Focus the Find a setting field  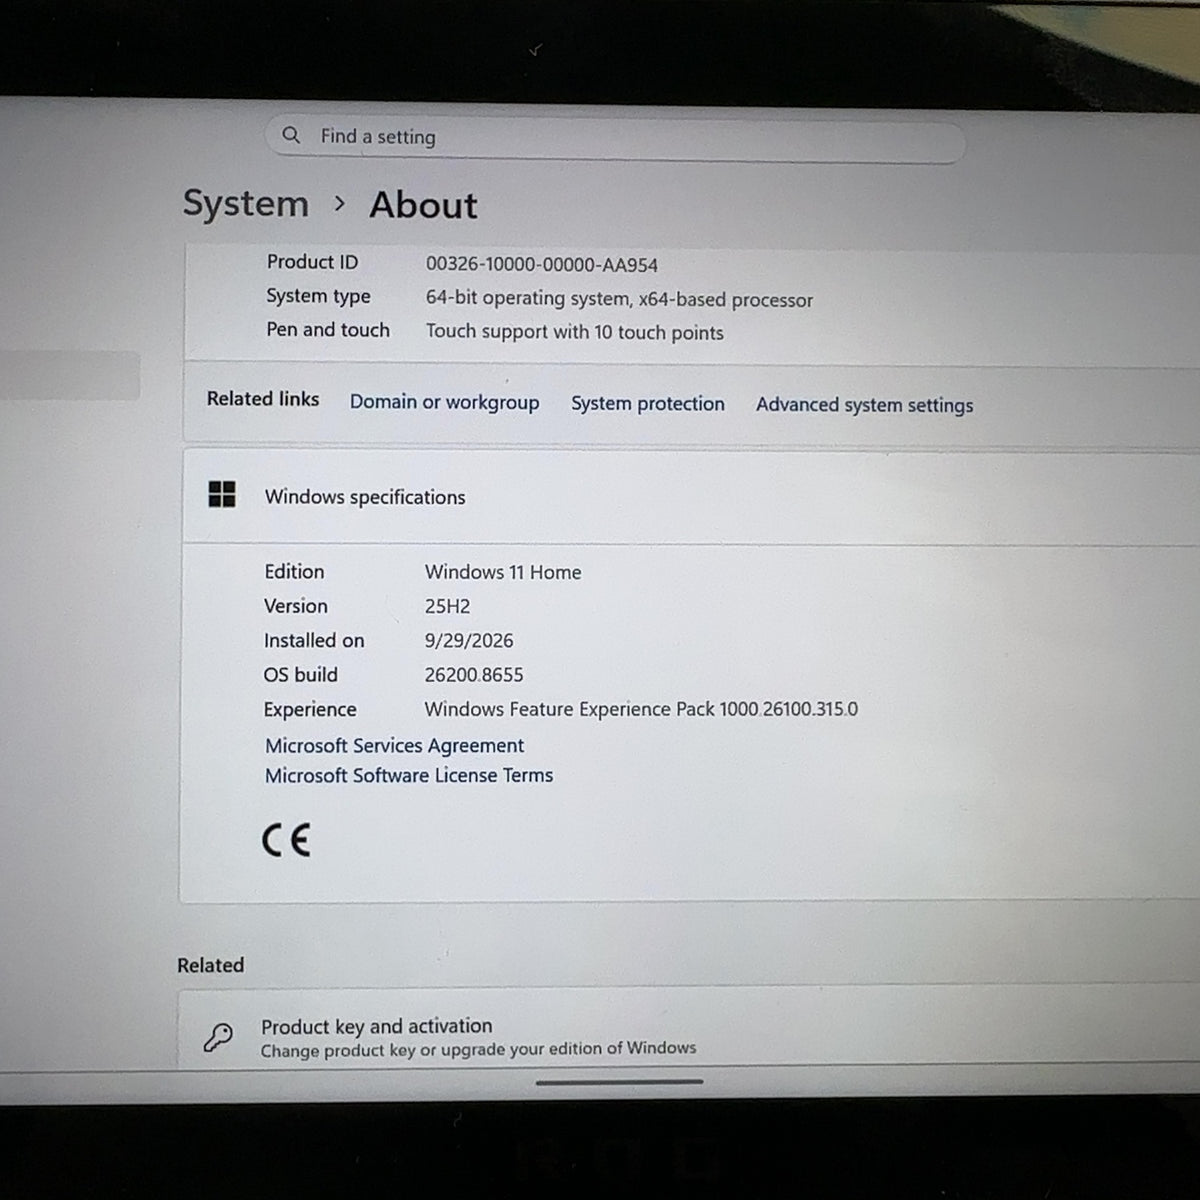point(615,138)
